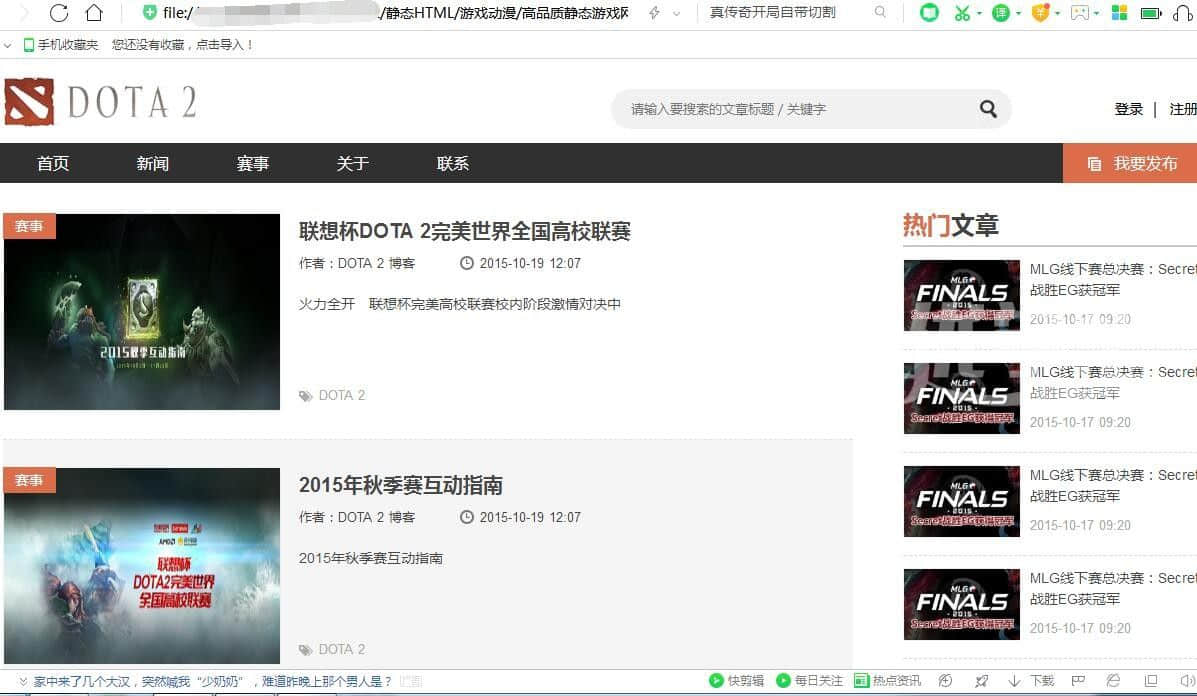The width and height of the screenshot is (1197, 696).
Task: Toggle the sound speaker icon in status bar
Action: (1187, 681)
